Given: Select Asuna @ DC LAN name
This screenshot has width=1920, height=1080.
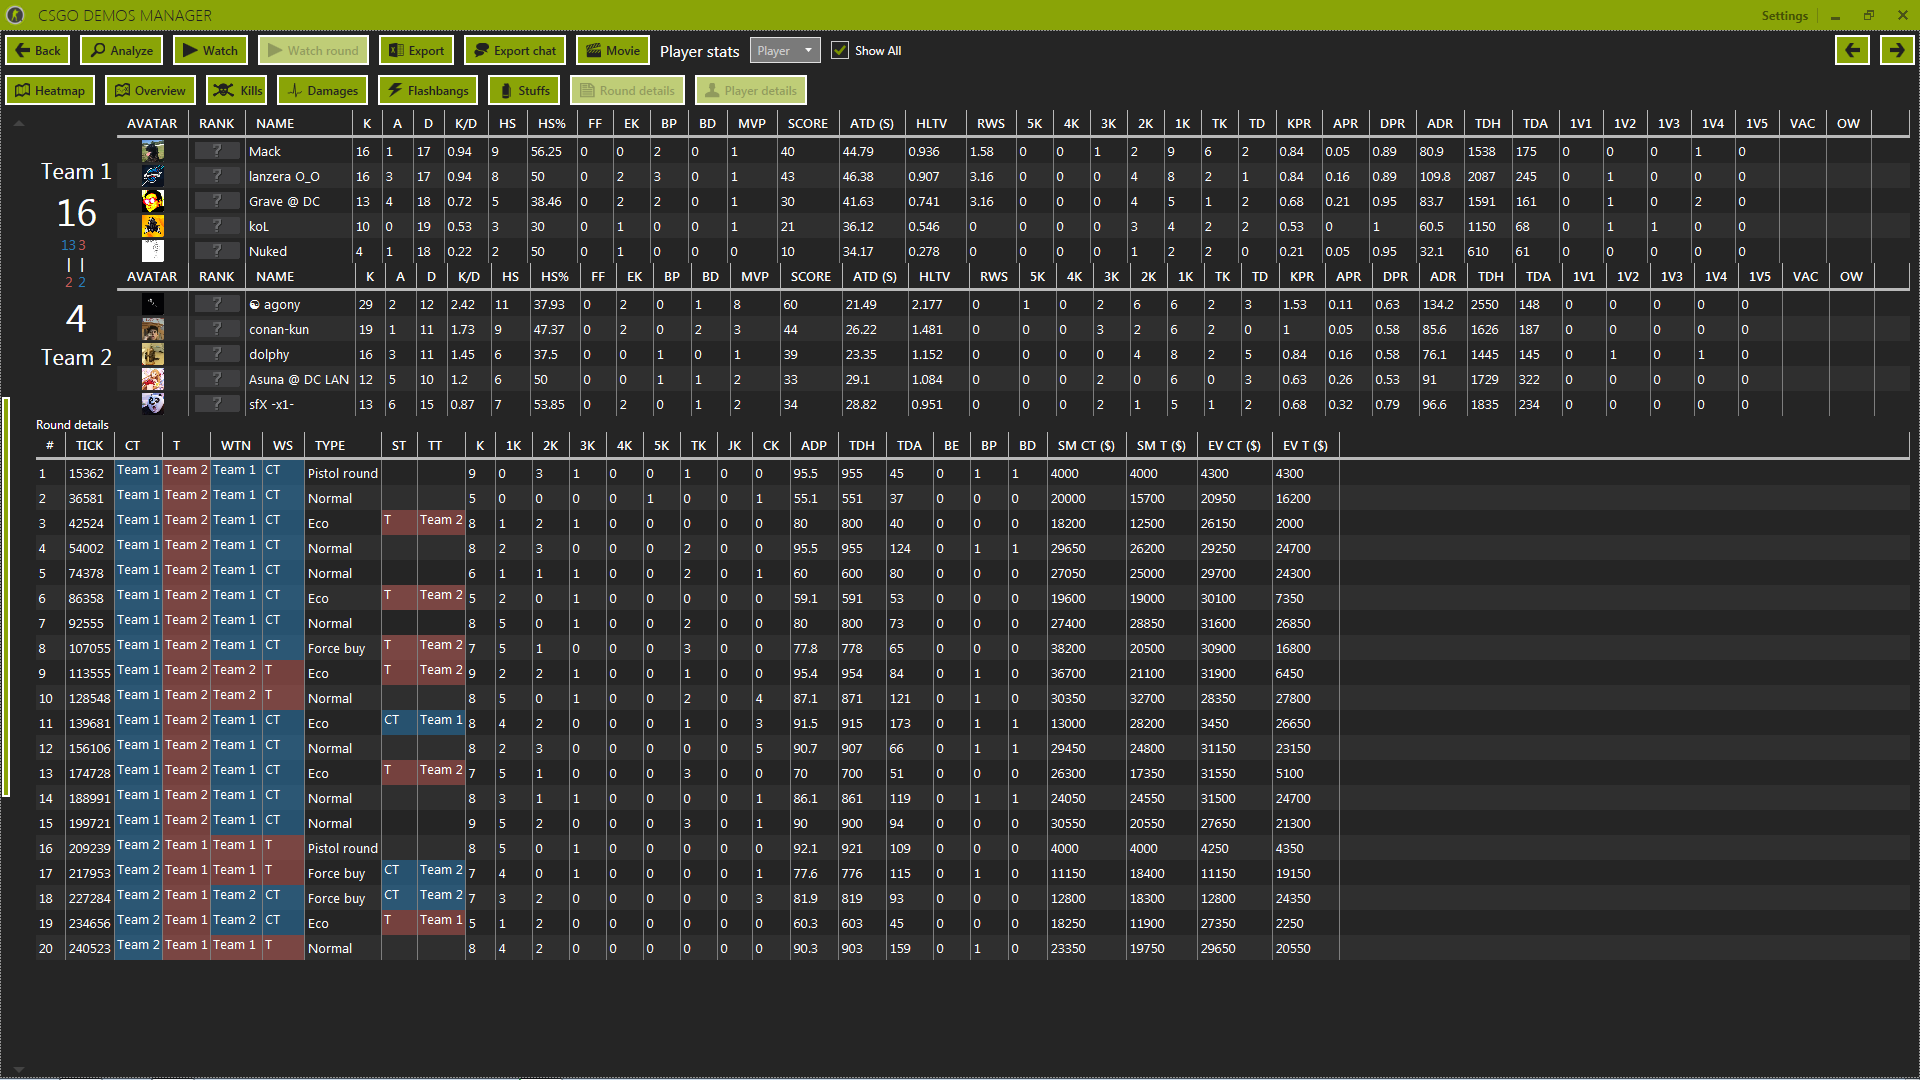Looking at the screenshot, I should pyautogui.click(x=299, y=379).
